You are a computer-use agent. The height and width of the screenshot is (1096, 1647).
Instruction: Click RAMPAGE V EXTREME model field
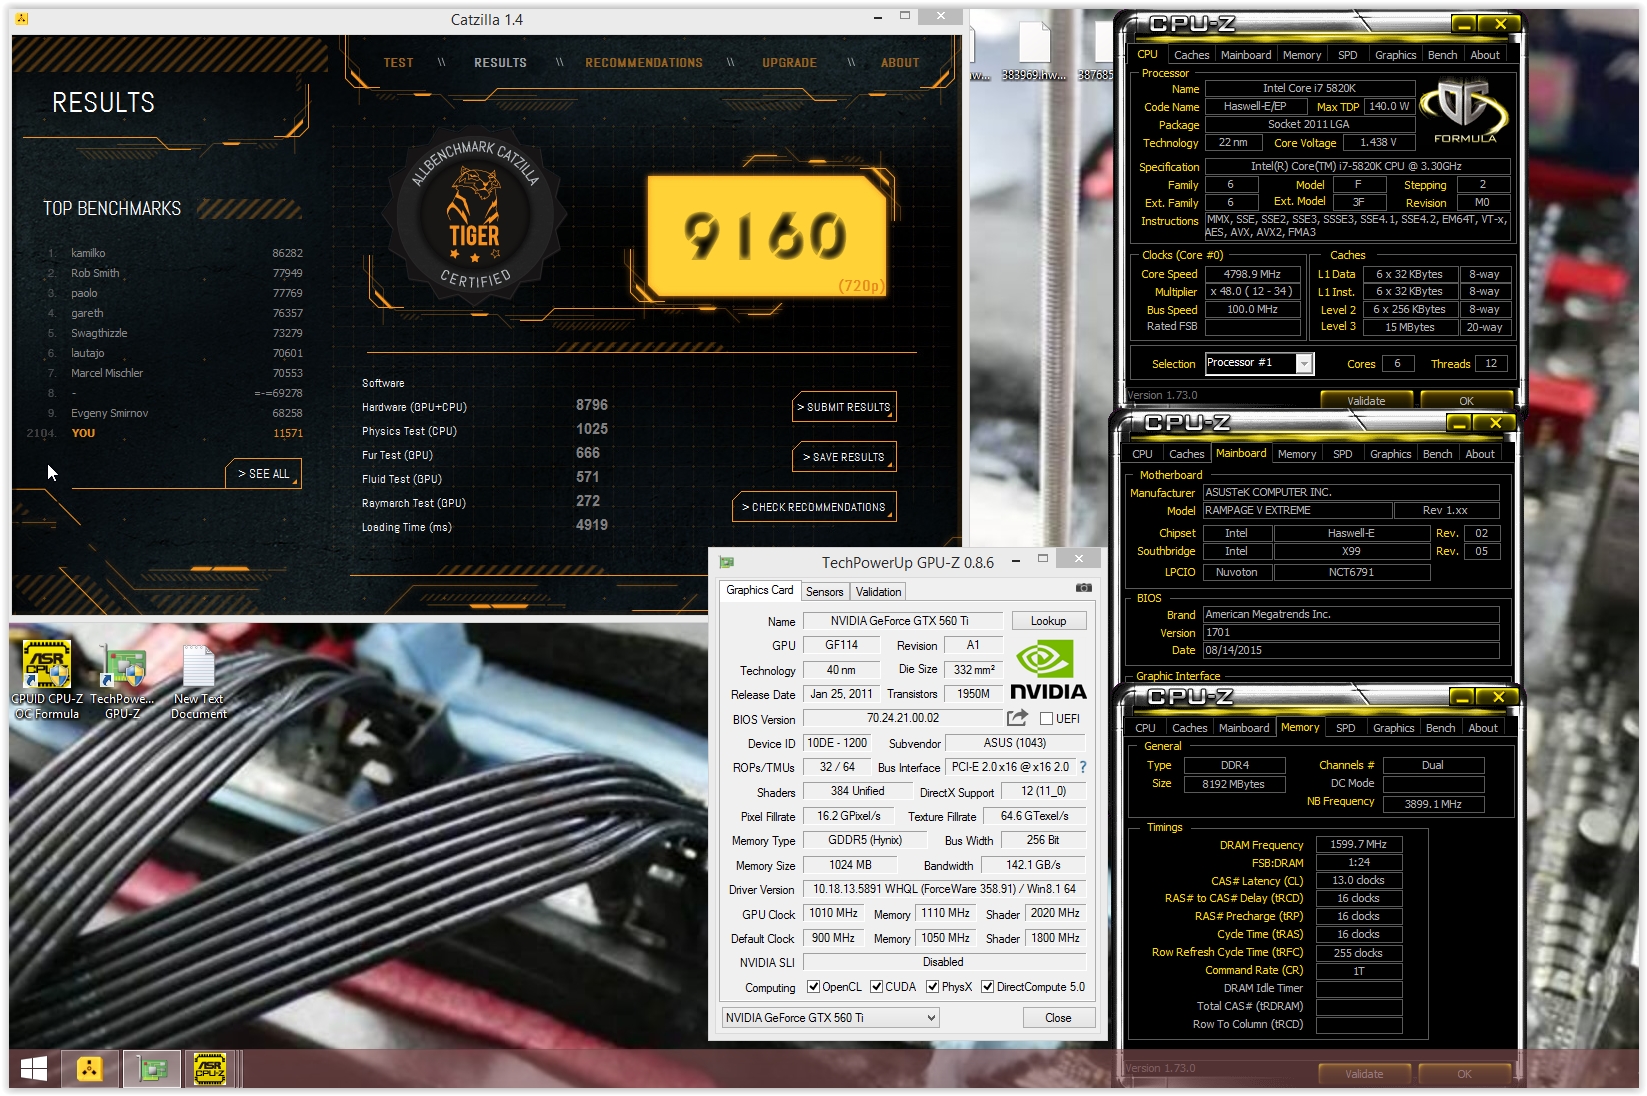click(x=1297, y=510)
